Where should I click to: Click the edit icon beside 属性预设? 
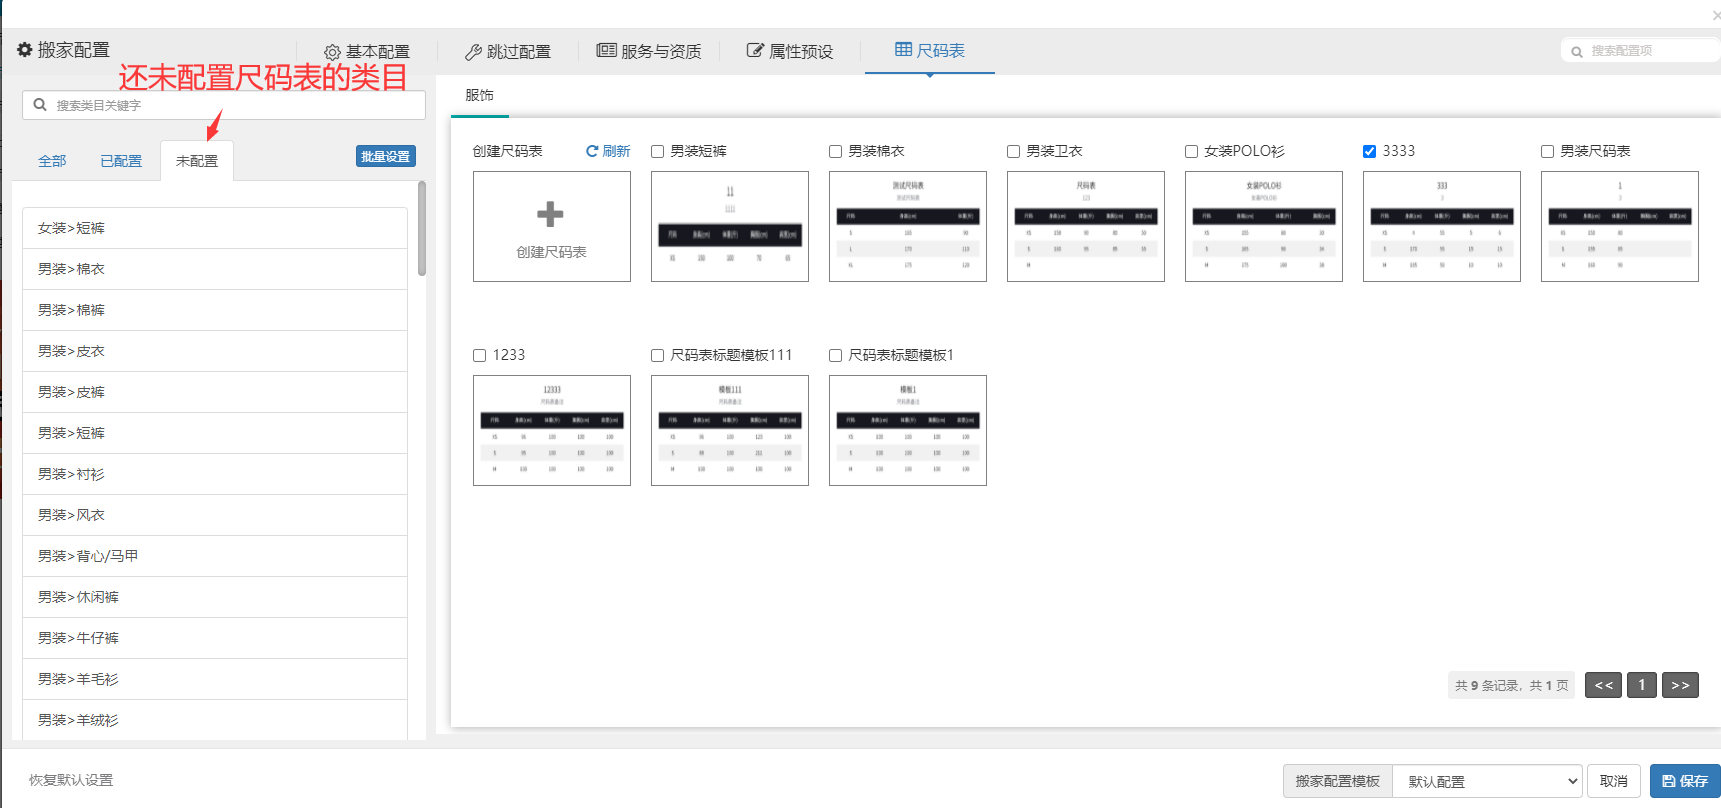(x=755, y=51)
